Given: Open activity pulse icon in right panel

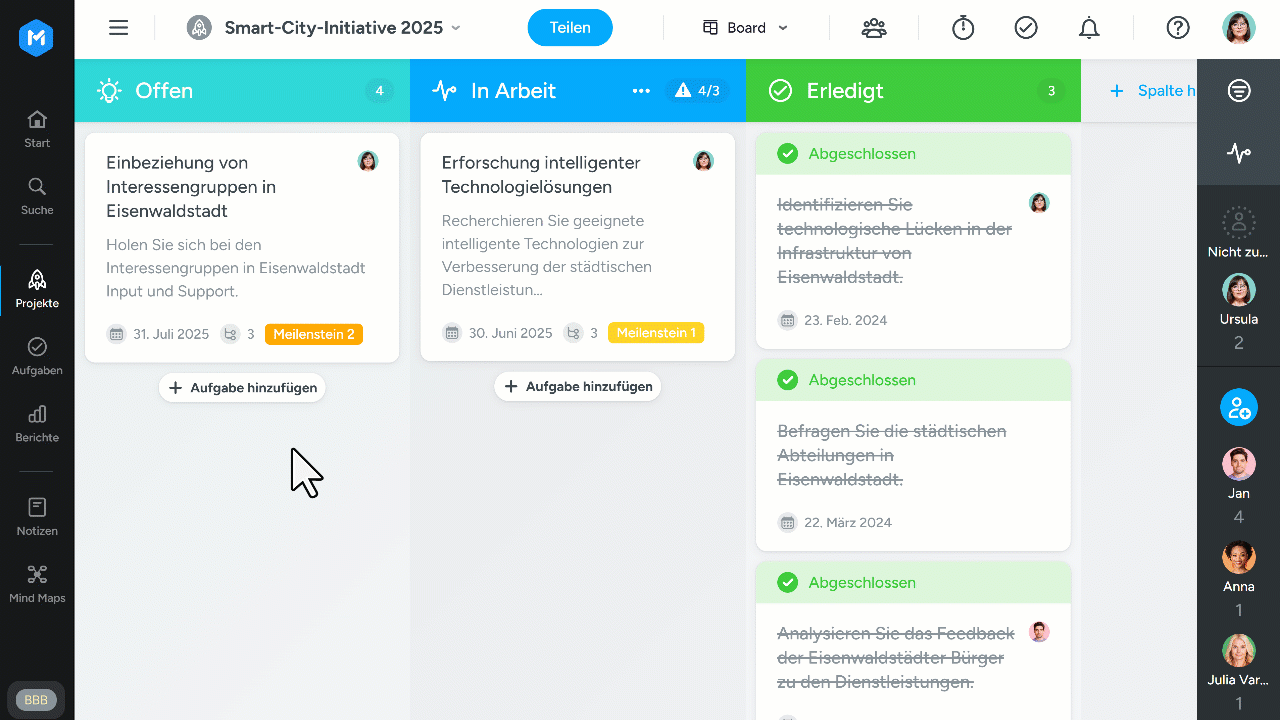Looking at the screenshot, I should pos(1239,154).
